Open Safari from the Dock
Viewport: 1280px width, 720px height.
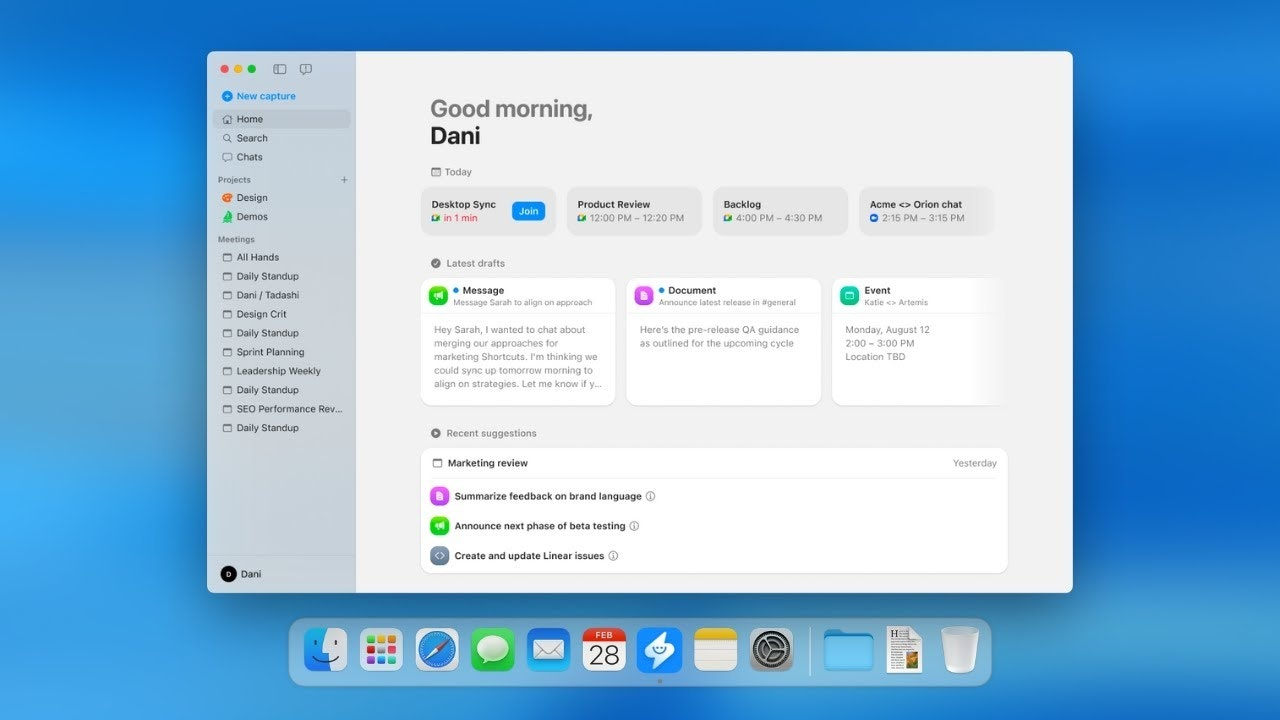point(437,651)
